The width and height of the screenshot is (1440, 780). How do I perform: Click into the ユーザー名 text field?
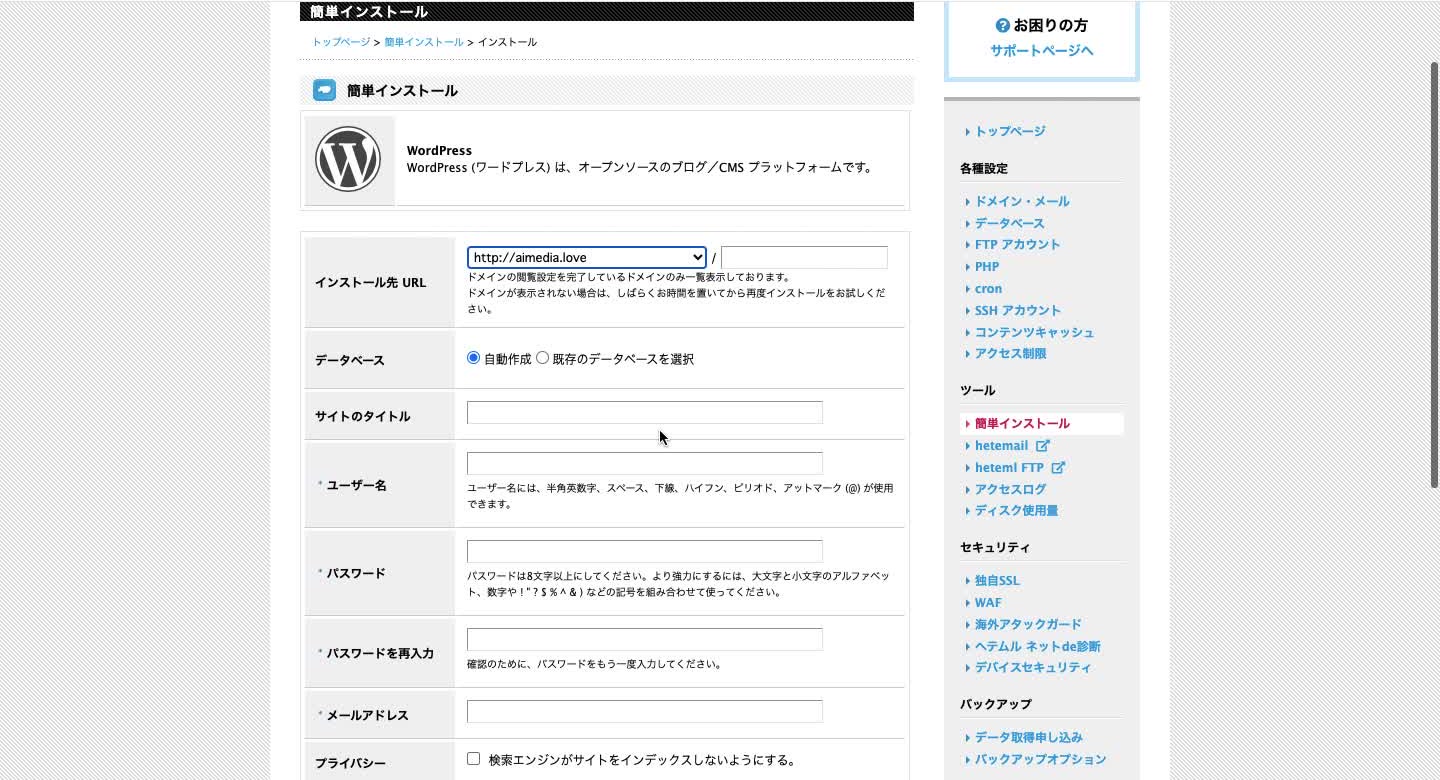point(645,463)
